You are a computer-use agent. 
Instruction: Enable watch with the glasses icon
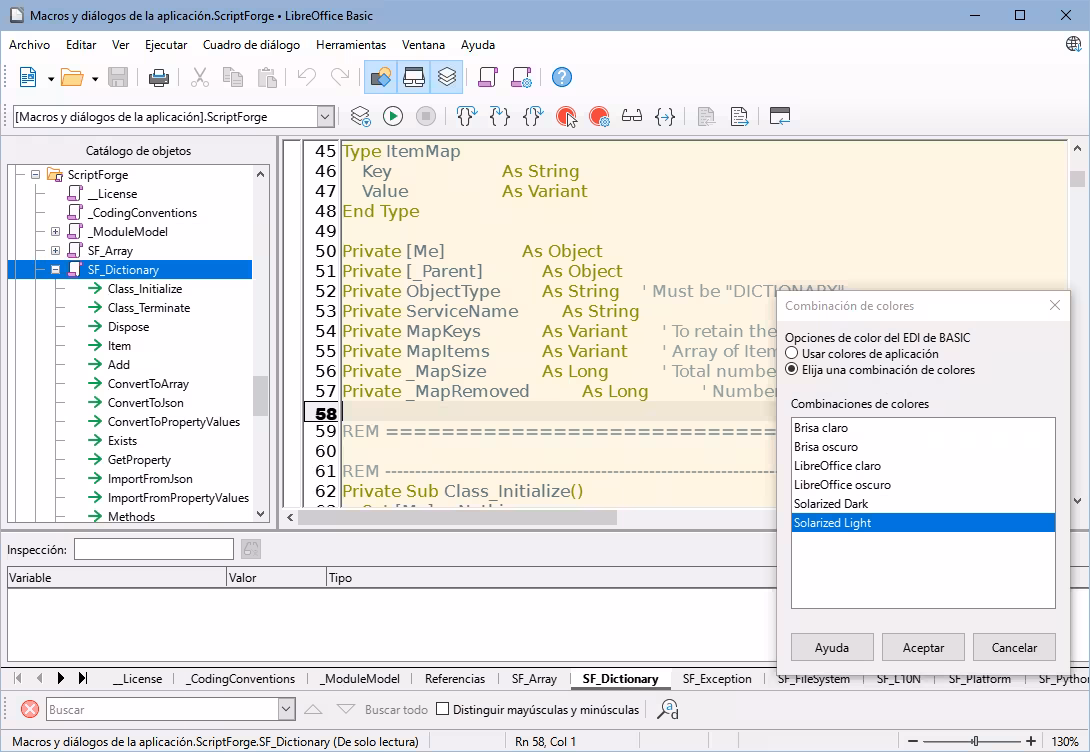point(632,116)
